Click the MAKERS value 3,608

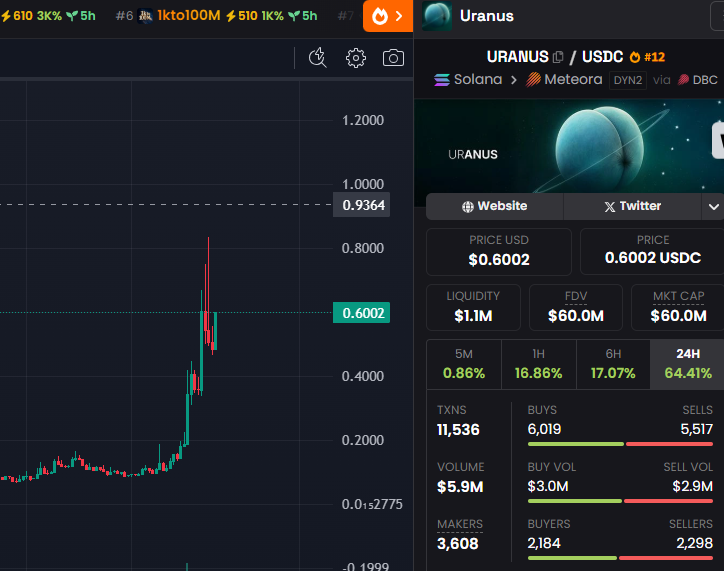coord(458,544)
